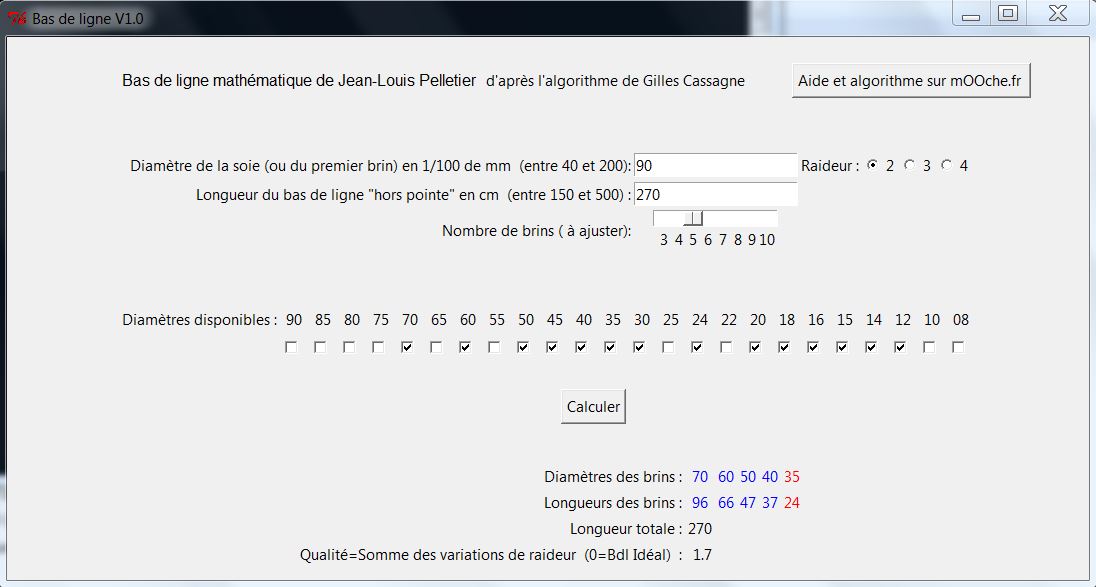The height and width of the screenshot is (587, 1096).
Task: Click the 3 label under brins slider
Action: (663, 240)
